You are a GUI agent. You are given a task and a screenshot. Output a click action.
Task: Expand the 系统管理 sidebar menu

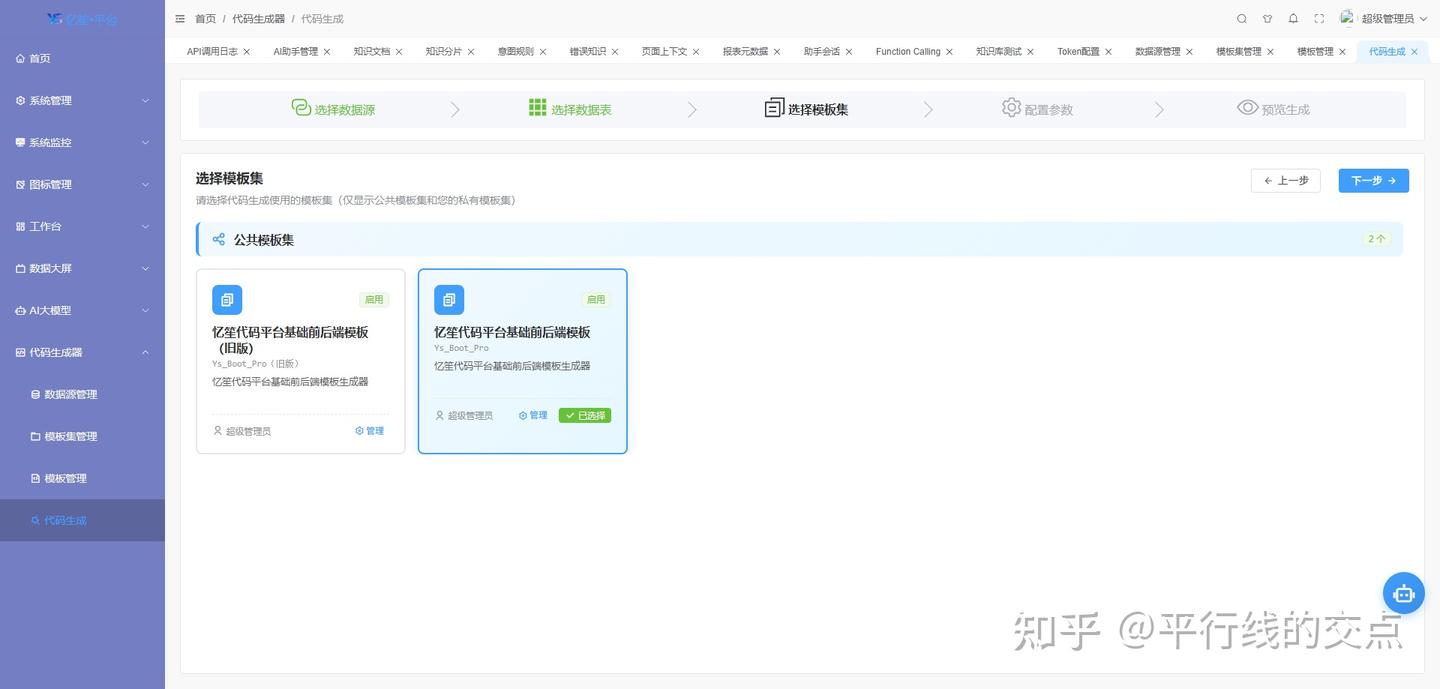pyautogui.click(x=82, y=101)
